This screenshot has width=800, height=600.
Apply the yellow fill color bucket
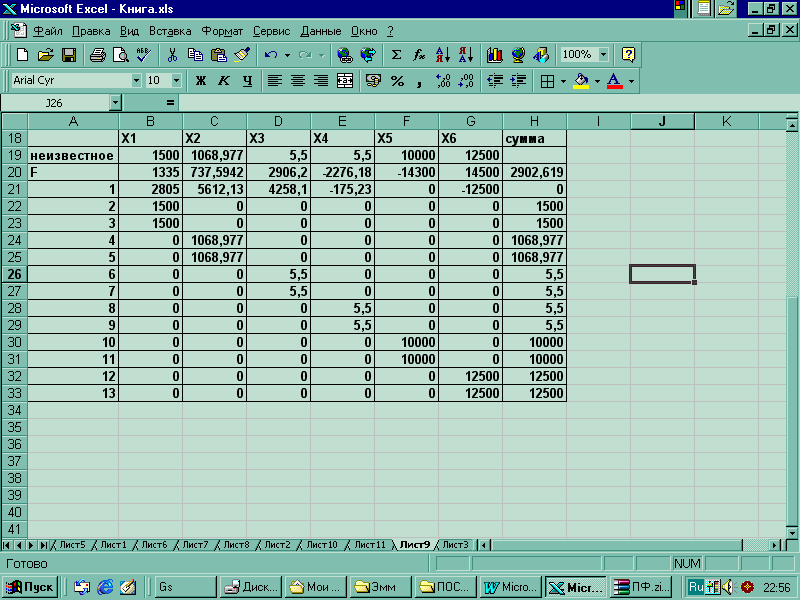pyautogui.click(x=581, y=81)
